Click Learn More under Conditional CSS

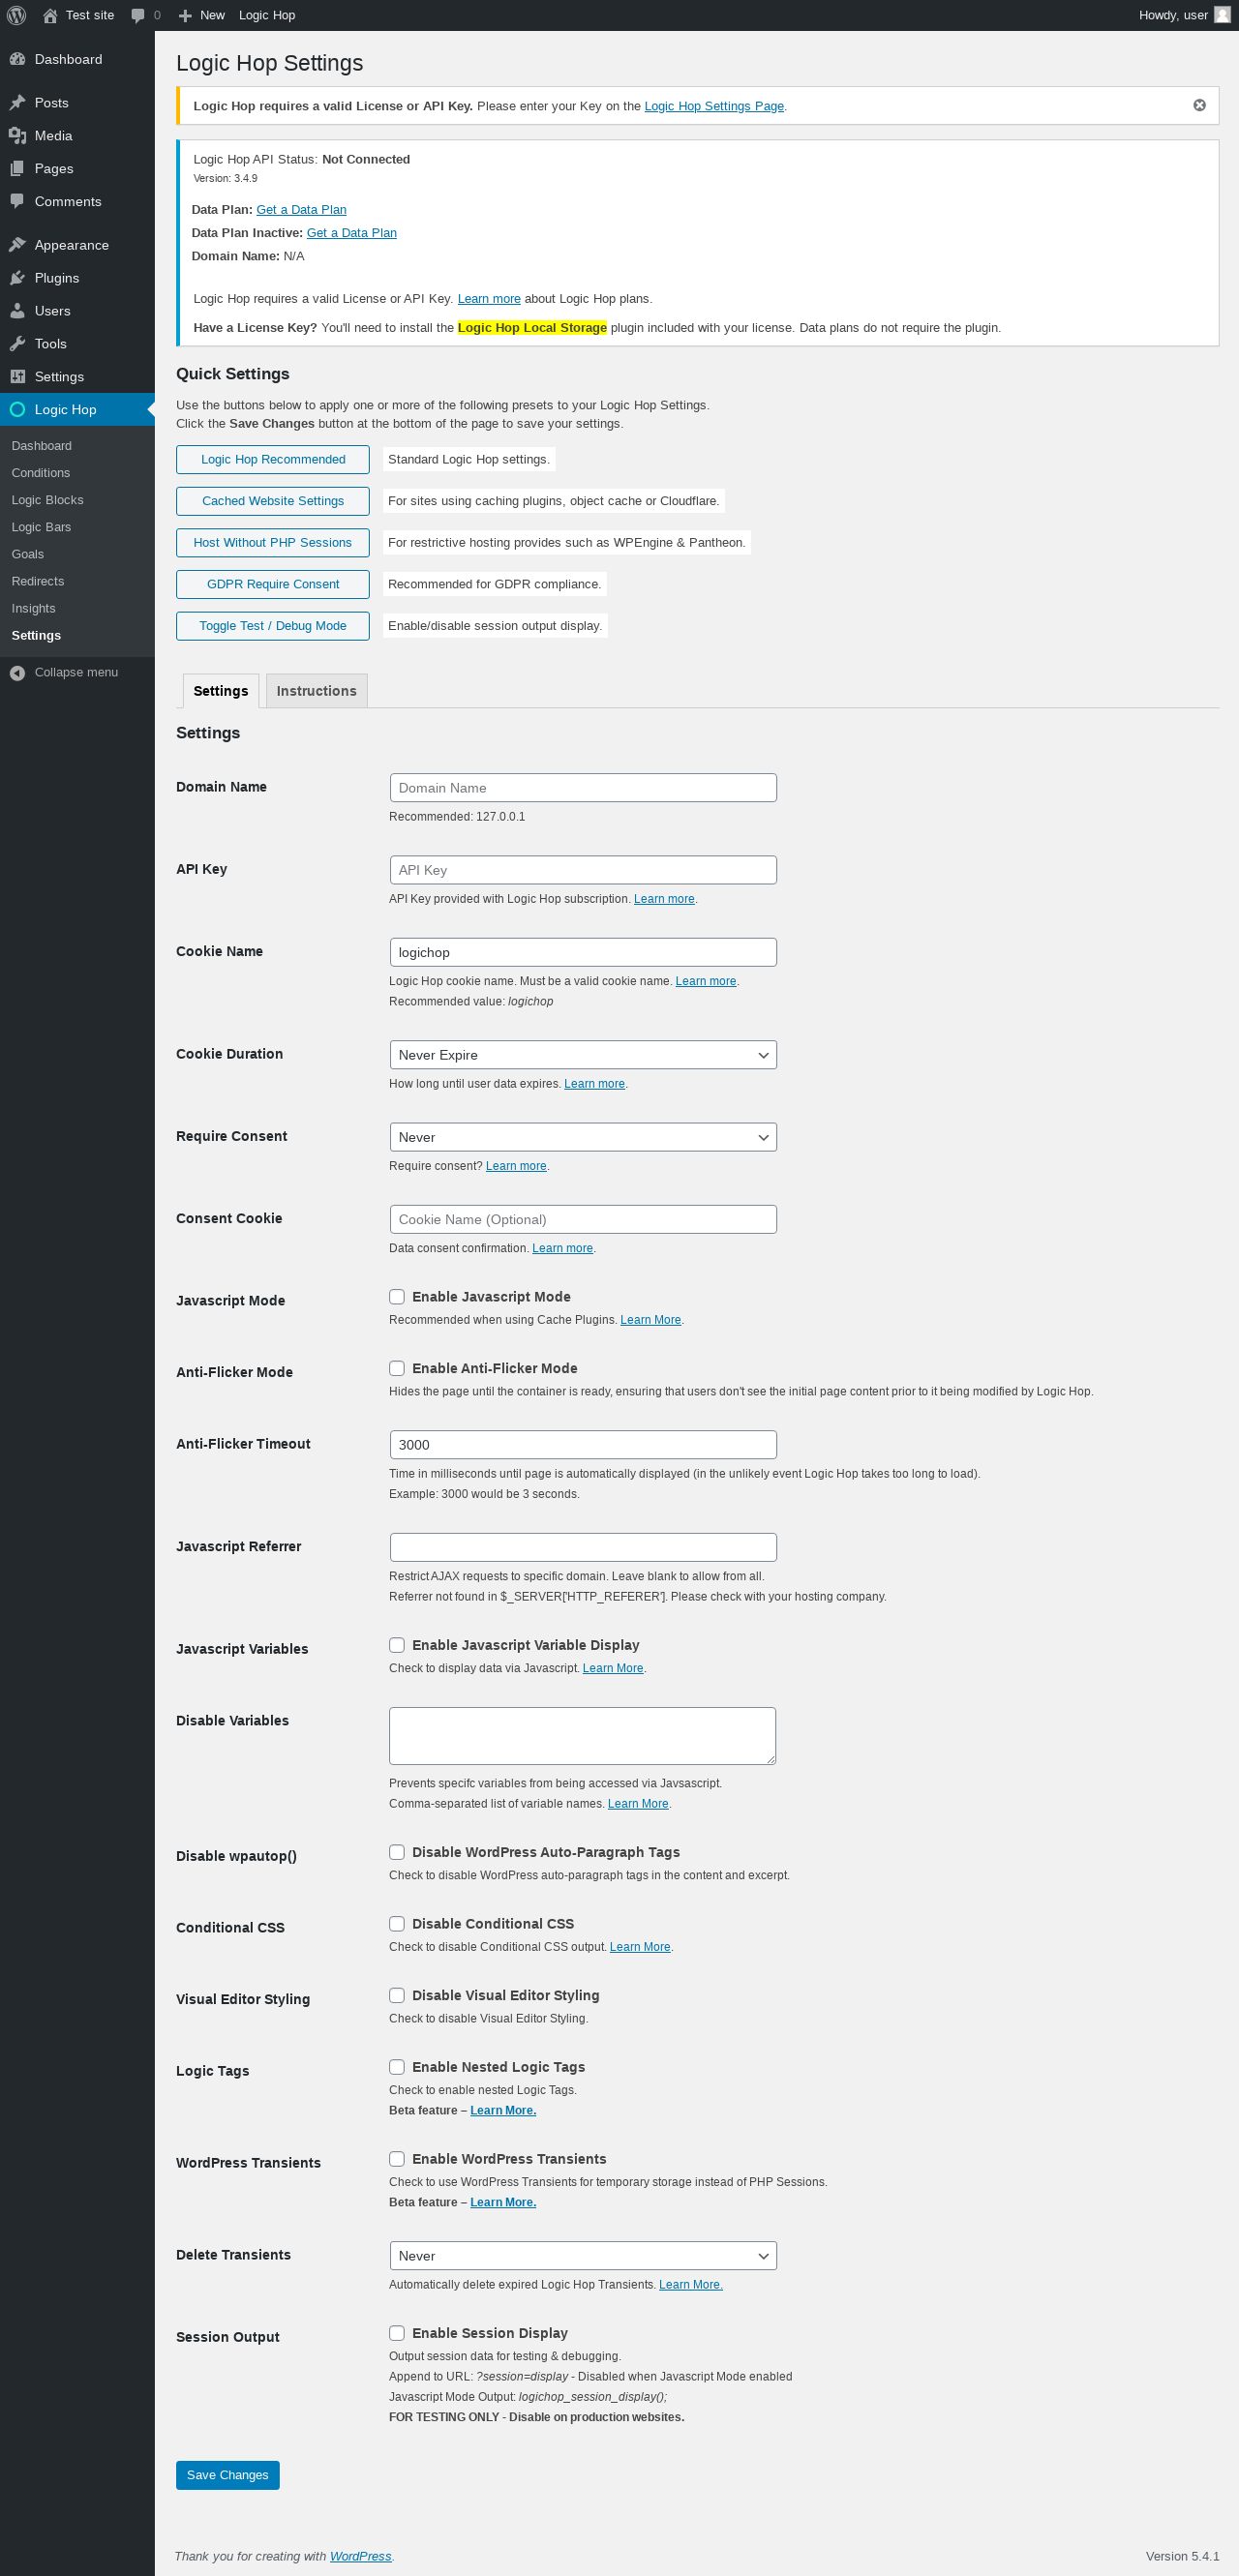coord(640,1947)
